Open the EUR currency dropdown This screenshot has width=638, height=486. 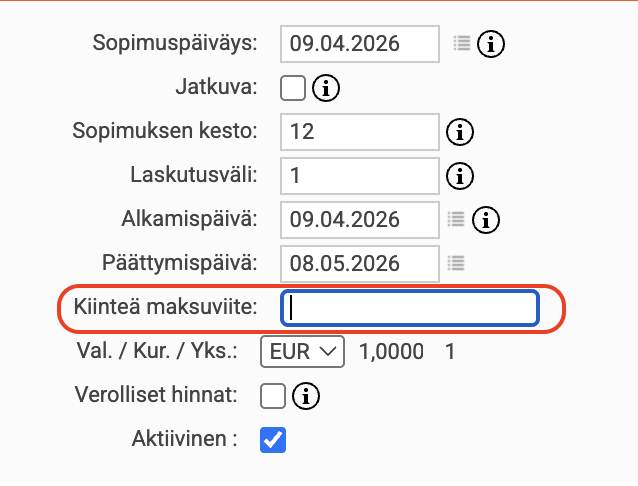click(302, 351)
